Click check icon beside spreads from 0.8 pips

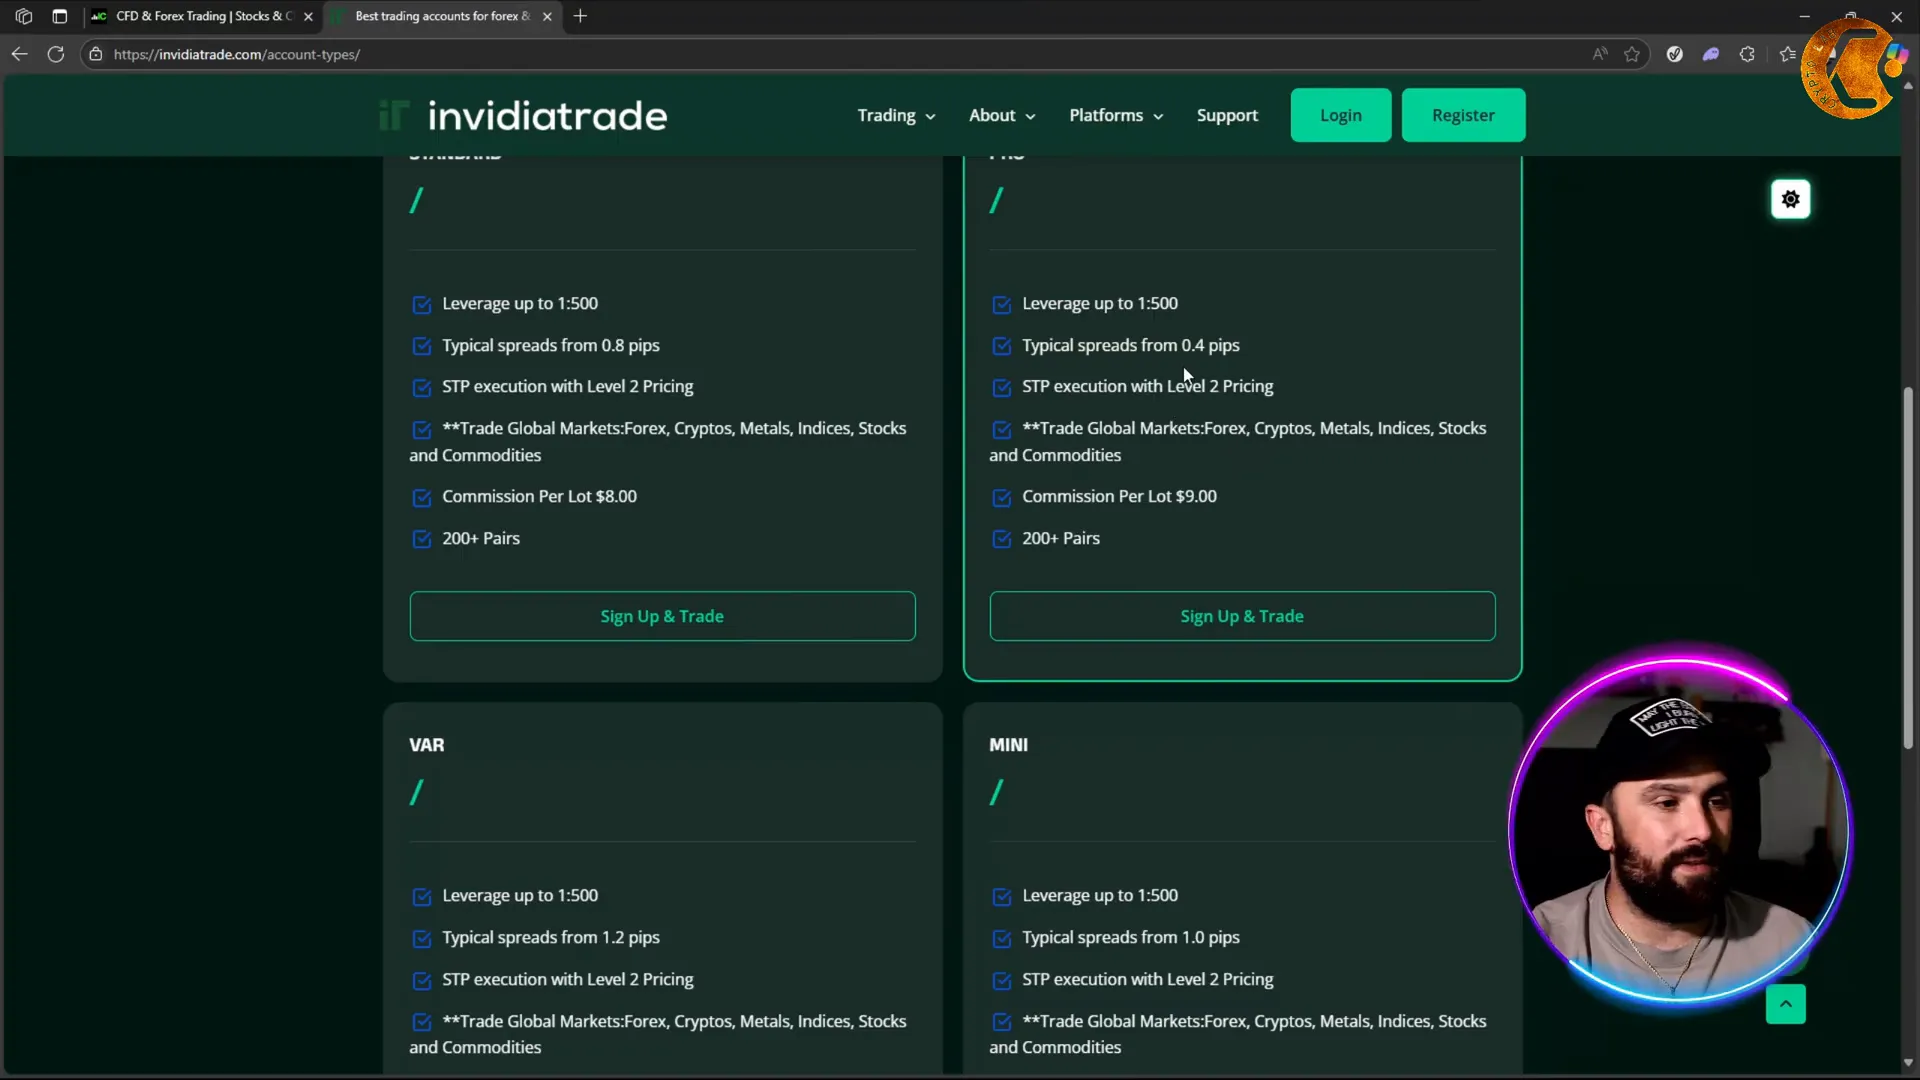click(x=422, y=346)
